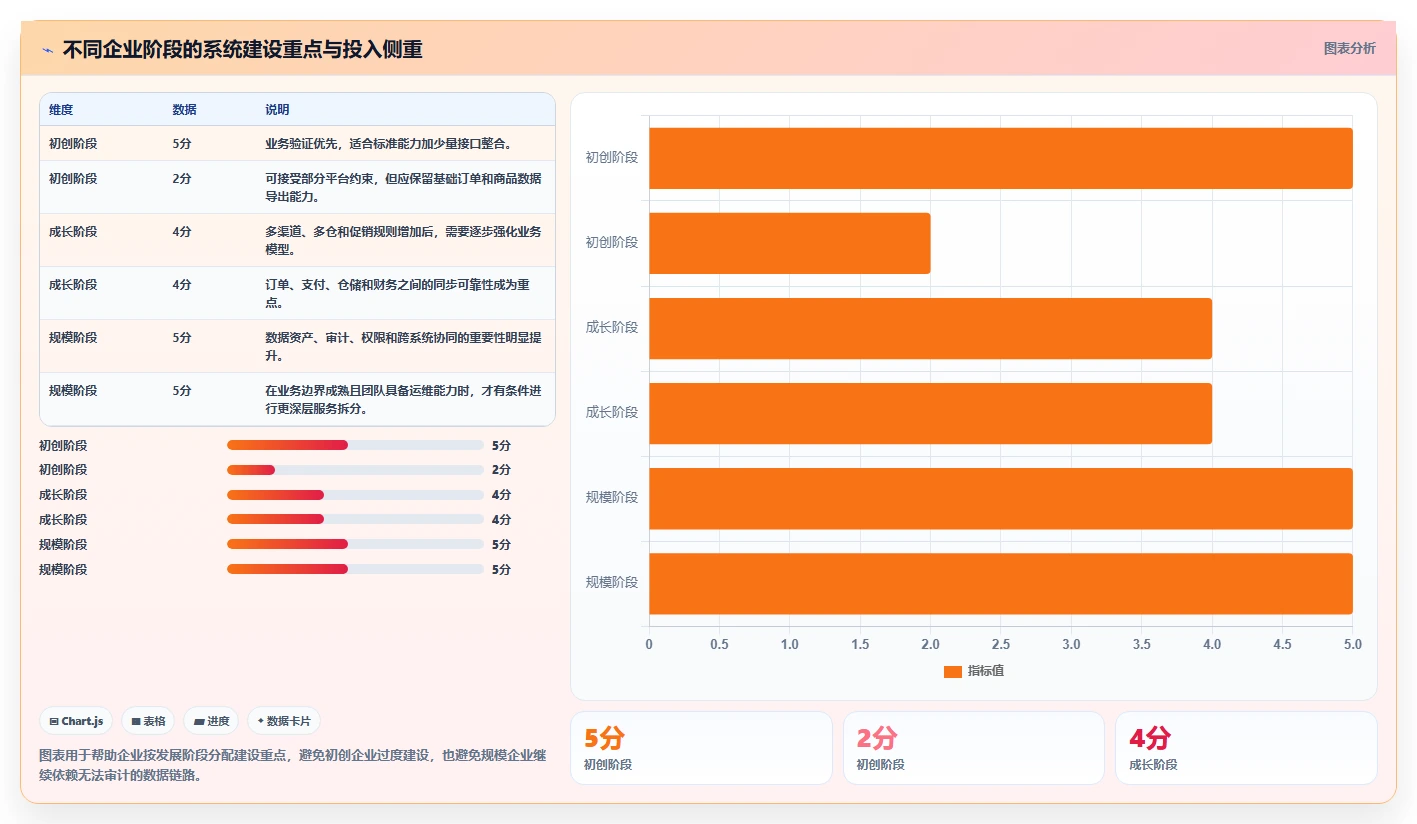The width and height of the screenshot is (1417, 824).
Task: Click the 3.0 tick on the x-axis
Action: [1071, 644]
